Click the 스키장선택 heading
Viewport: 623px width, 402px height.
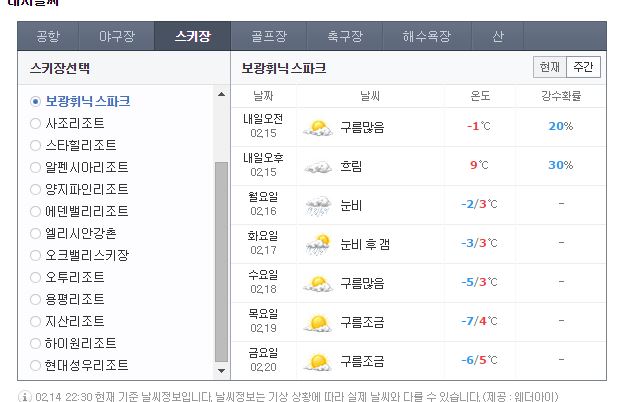click(x=60, y=68)
